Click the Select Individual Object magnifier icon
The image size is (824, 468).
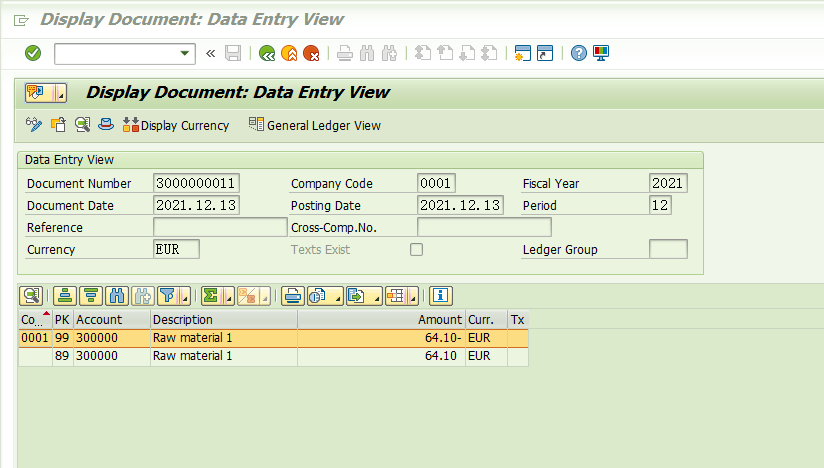click(x=83, y=124)
